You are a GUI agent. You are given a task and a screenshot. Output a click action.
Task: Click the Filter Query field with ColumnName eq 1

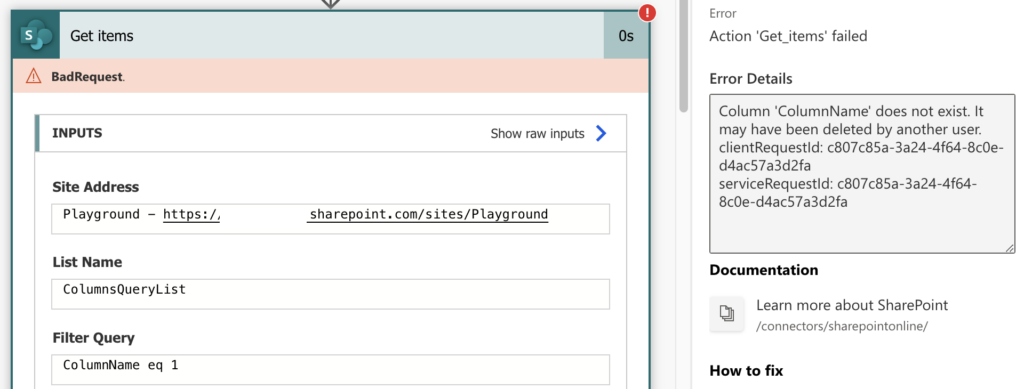tap(330, 369)
